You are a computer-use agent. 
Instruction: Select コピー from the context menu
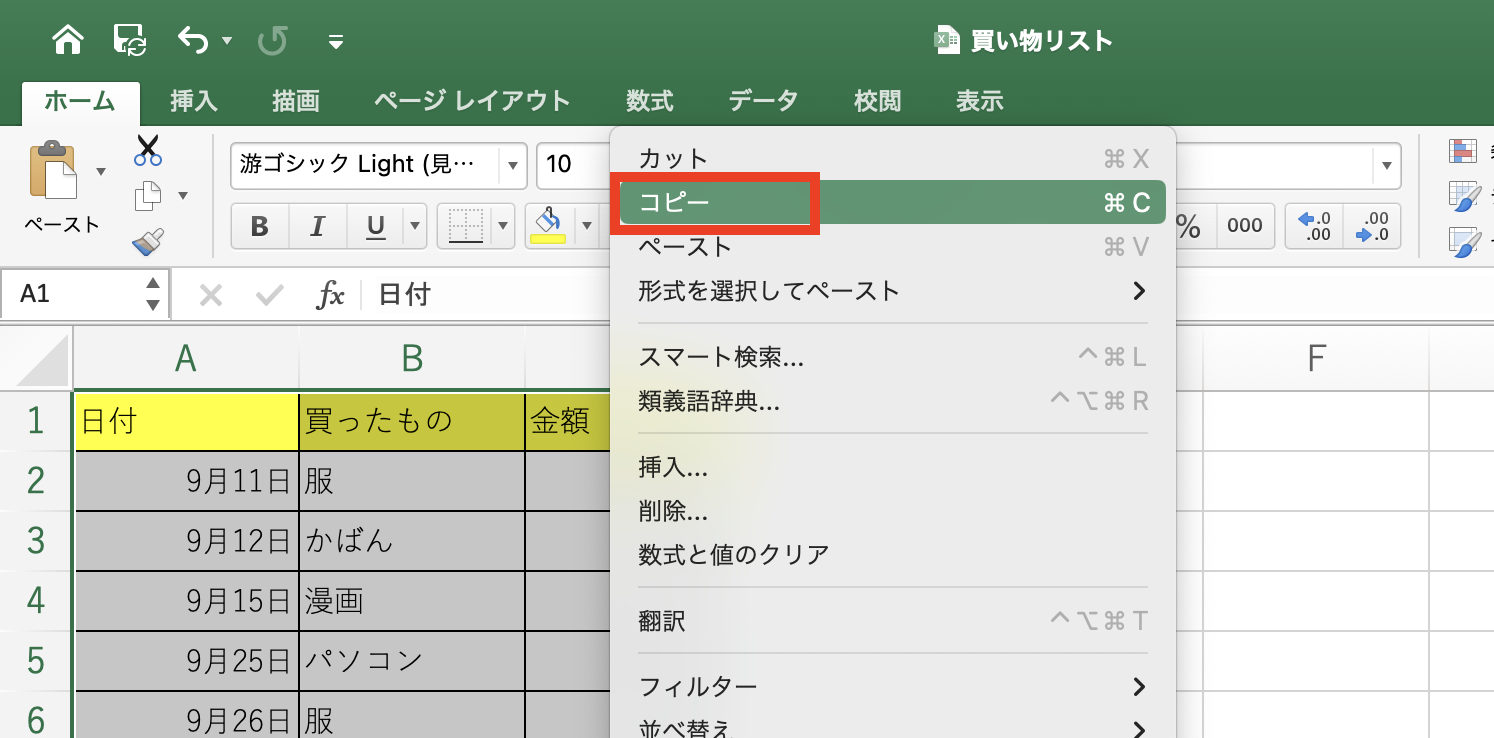pyautogui.click(x=715, y=201)
